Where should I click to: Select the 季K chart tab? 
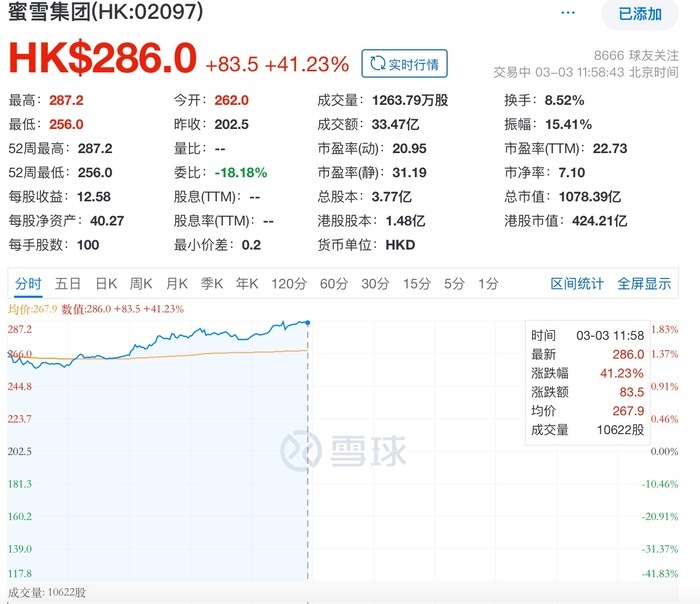212,283
